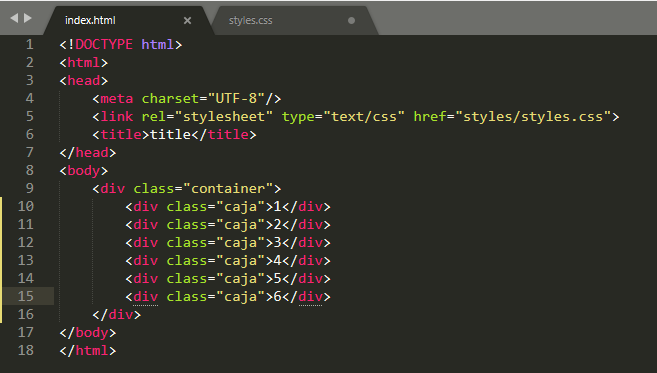This screenshot has width=657, height=373.
Task: Click the "caja" value on line 10
Action: (241, 207)
